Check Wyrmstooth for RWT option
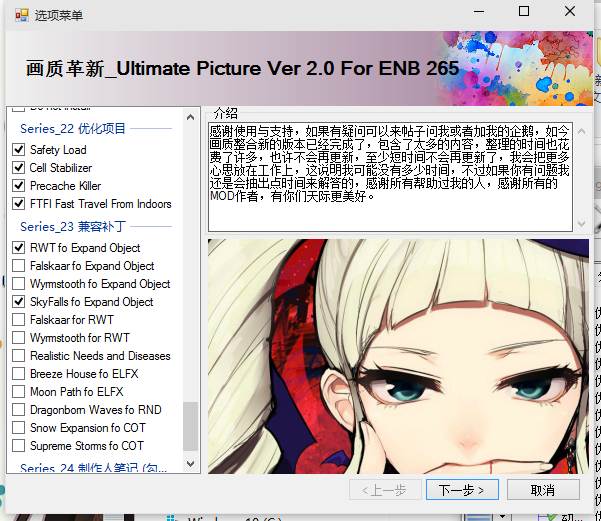Viewport: 601px width, 521px height. point(18,338)
